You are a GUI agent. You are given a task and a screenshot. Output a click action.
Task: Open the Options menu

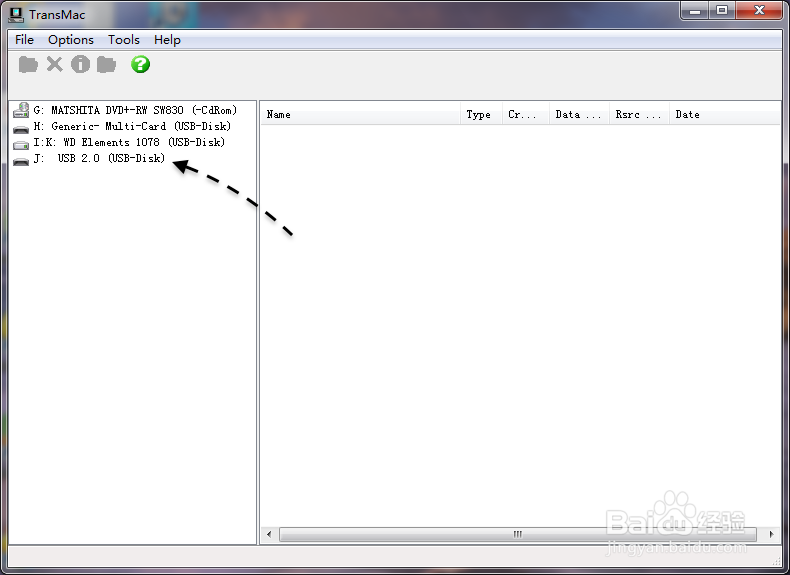point(71,40)
